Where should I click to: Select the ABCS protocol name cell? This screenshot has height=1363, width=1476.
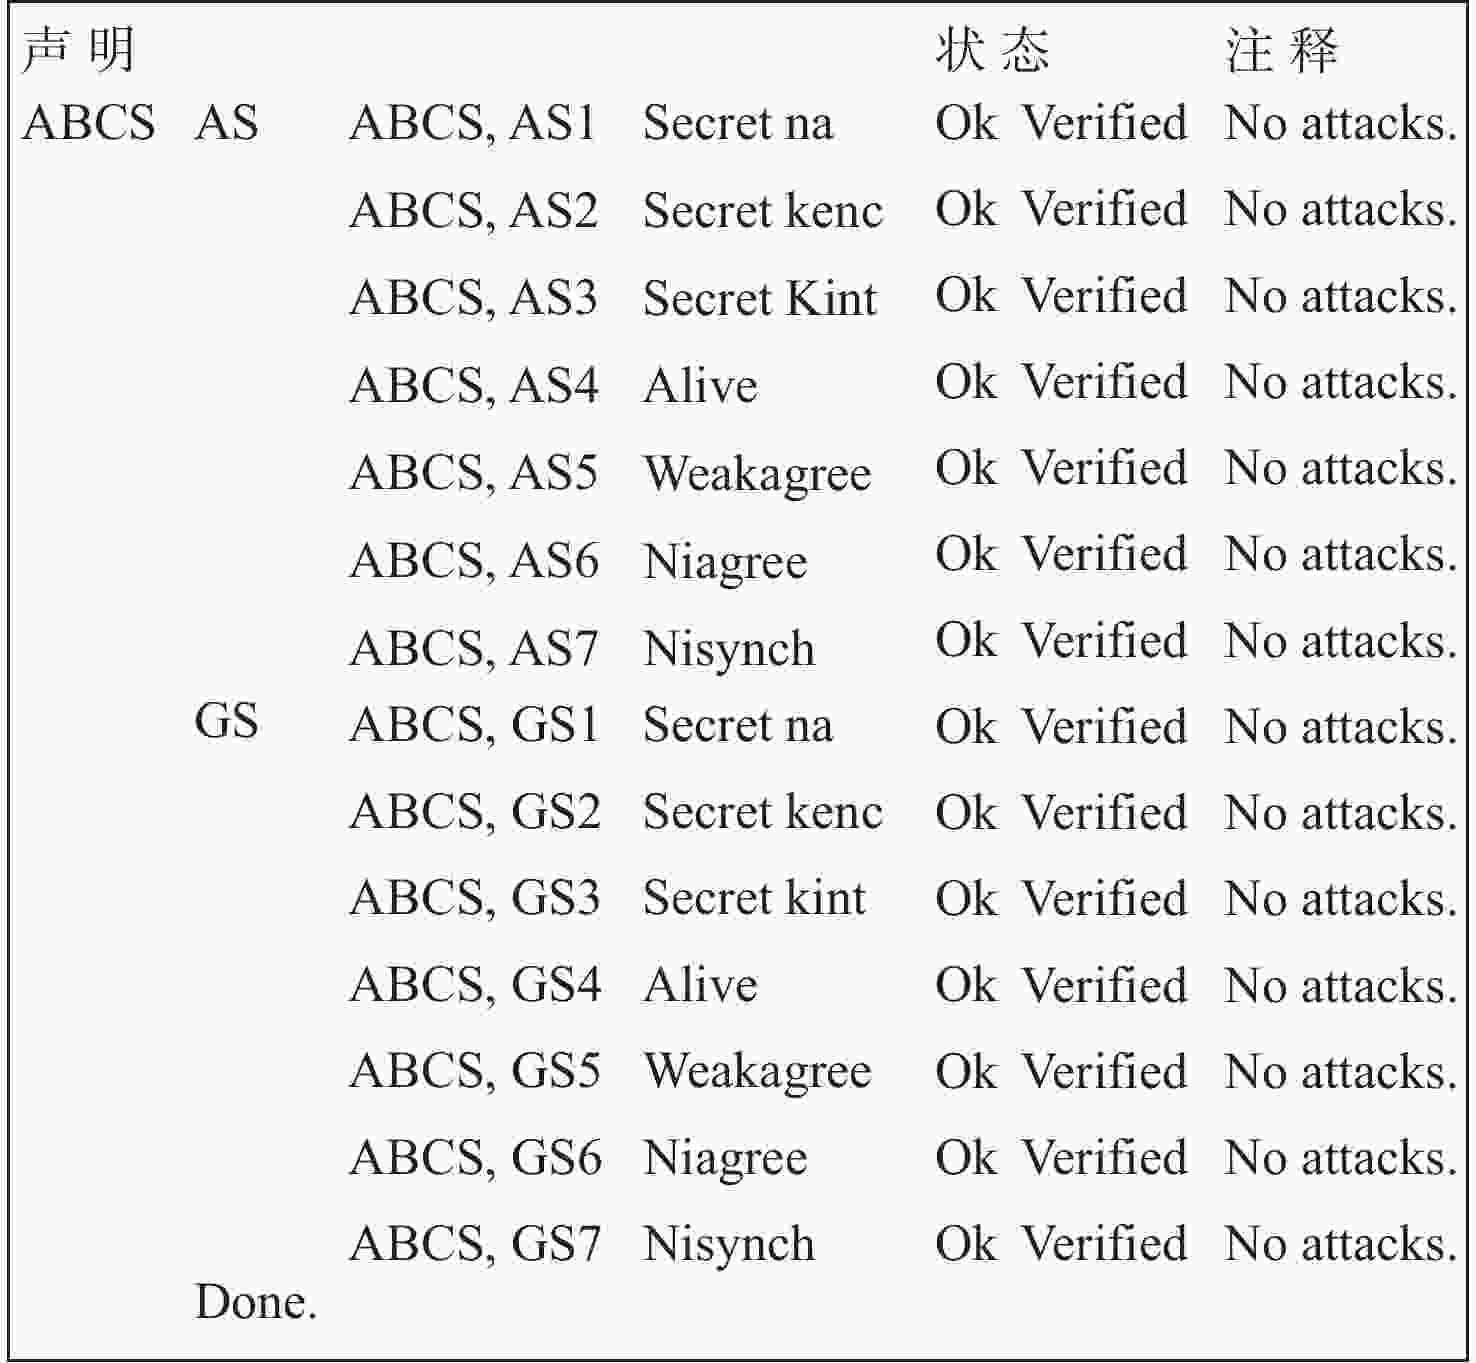pos(88,123)
